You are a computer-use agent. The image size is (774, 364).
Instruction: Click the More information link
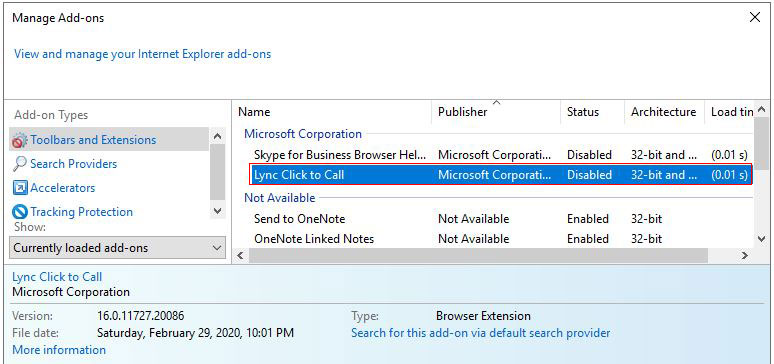click(x=59, y=350)
